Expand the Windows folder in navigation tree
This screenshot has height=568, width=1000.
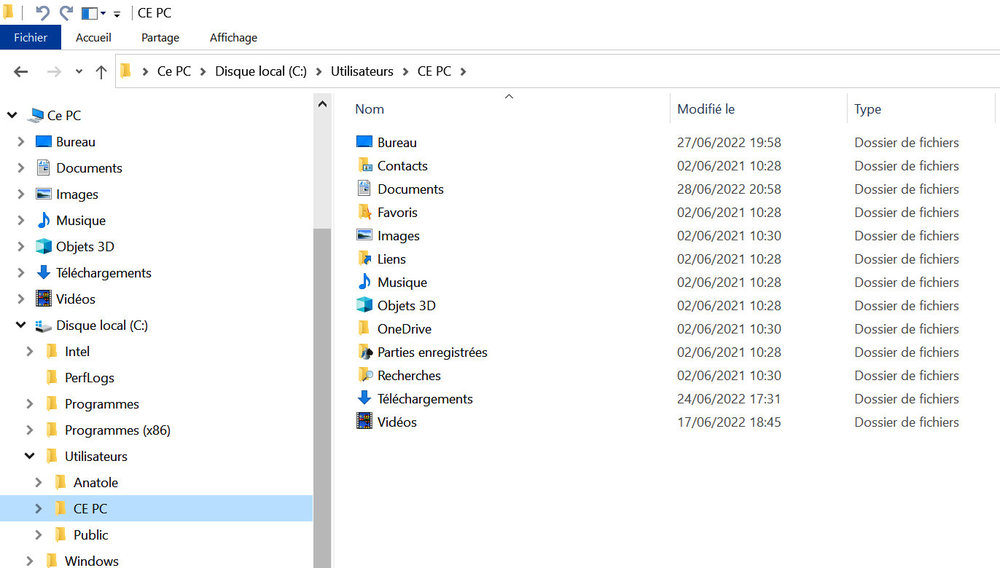click(x=29, y=561)
